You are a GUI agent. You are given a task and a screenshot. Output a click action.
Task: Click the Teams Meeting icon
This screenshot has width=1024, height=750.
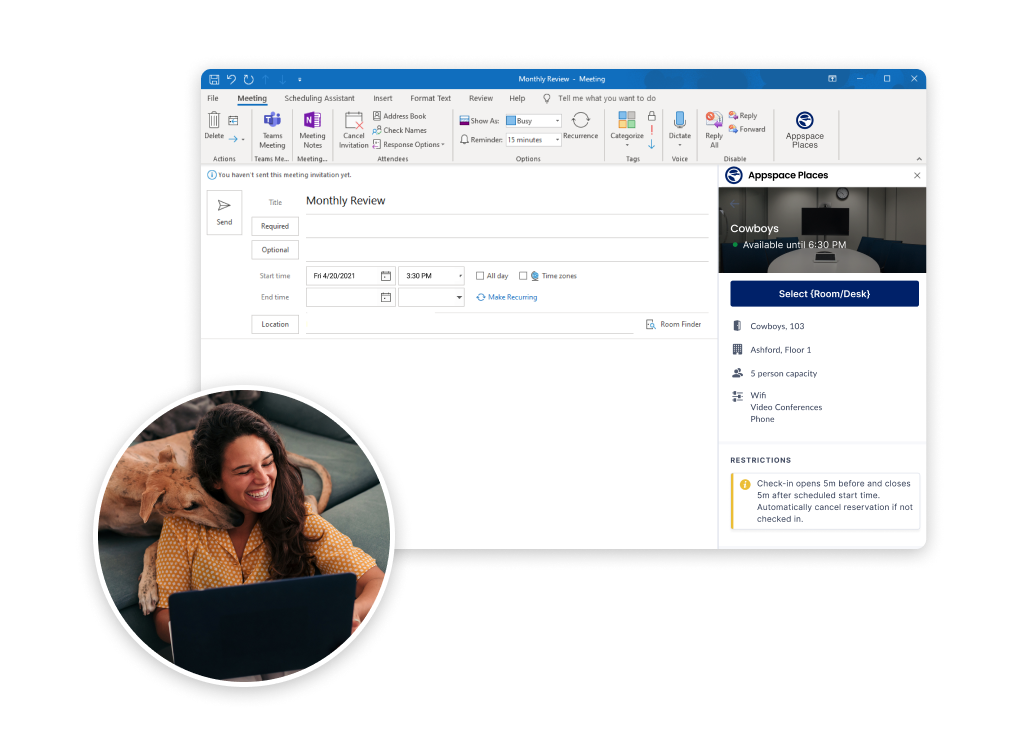tap(272, 120)
